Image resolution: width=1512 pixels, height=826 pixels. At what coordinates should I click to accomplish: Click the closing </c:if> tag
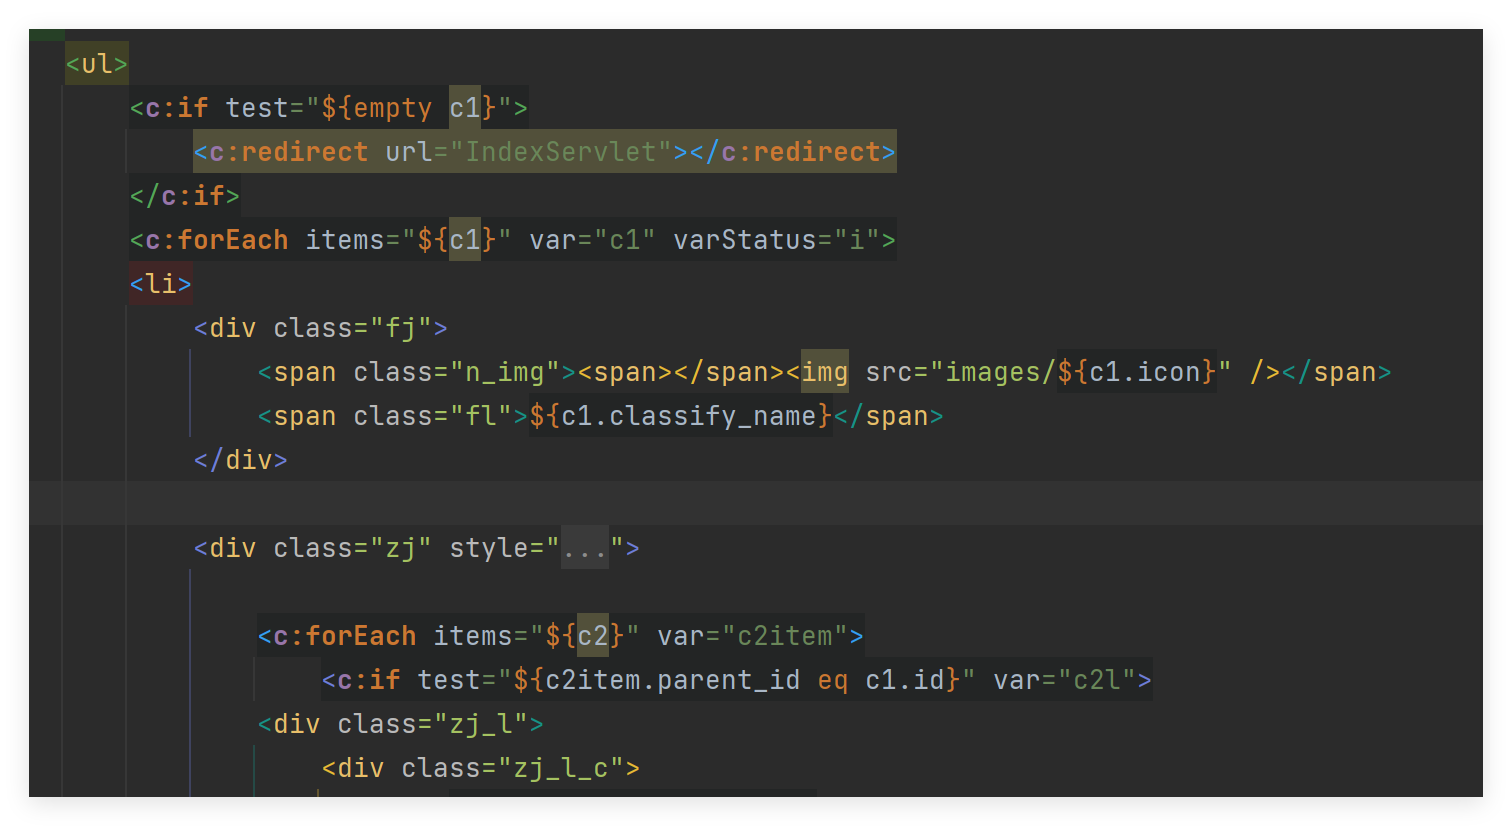tap(185, 196)
